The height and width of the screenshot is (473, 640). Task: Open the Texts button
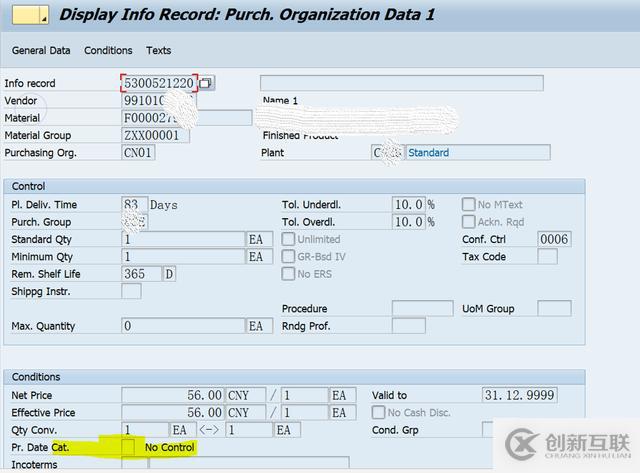[x=158, y=51]
